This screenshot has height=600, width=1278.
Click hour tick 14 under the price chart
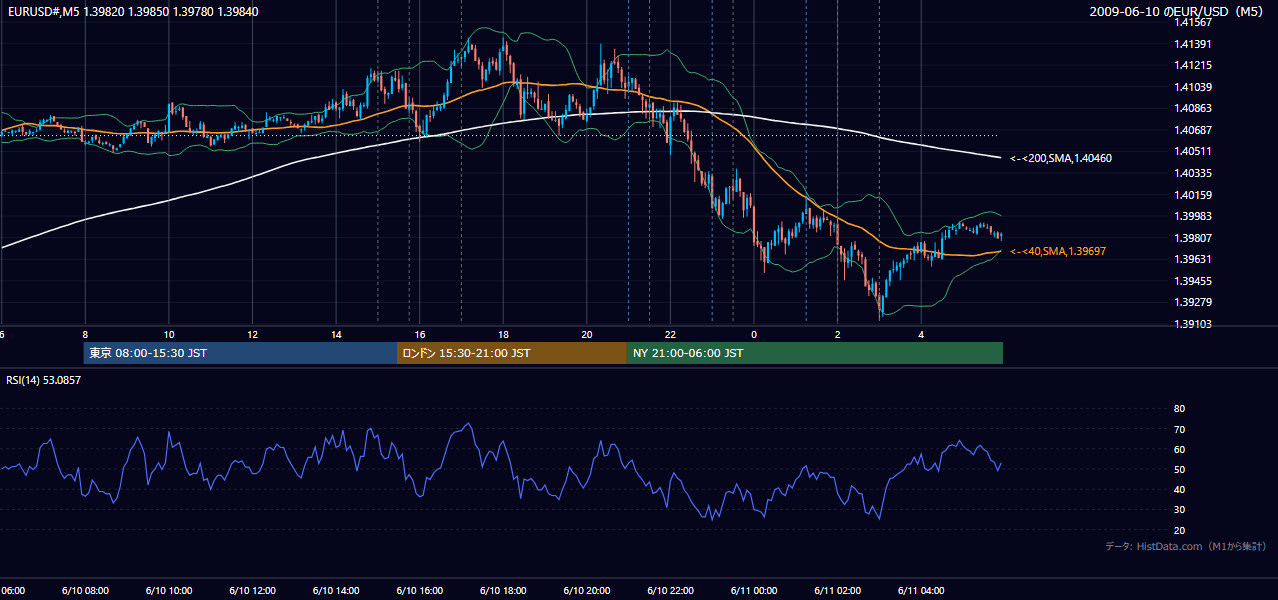(337, 334)
